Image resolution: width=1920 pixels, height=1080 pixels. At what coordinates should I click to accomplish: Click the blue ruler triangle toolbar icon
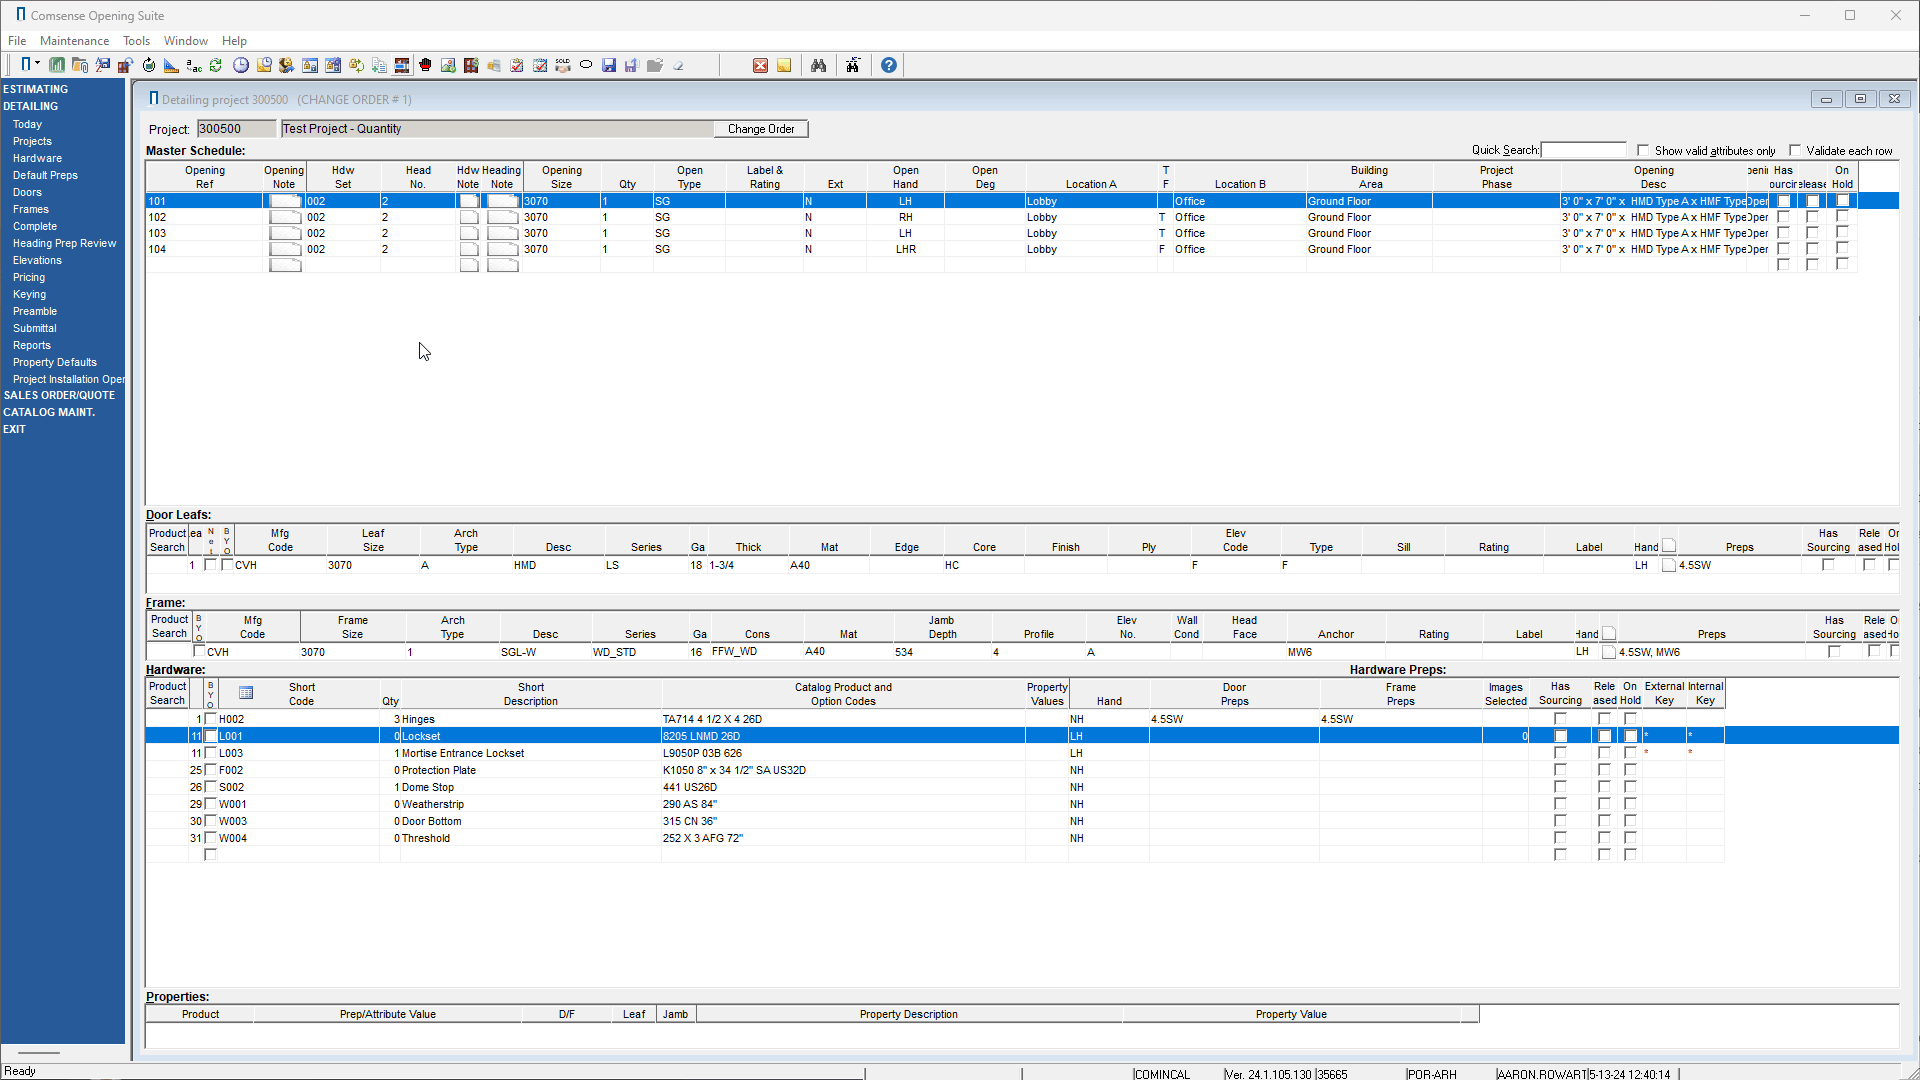coord(171,65)
